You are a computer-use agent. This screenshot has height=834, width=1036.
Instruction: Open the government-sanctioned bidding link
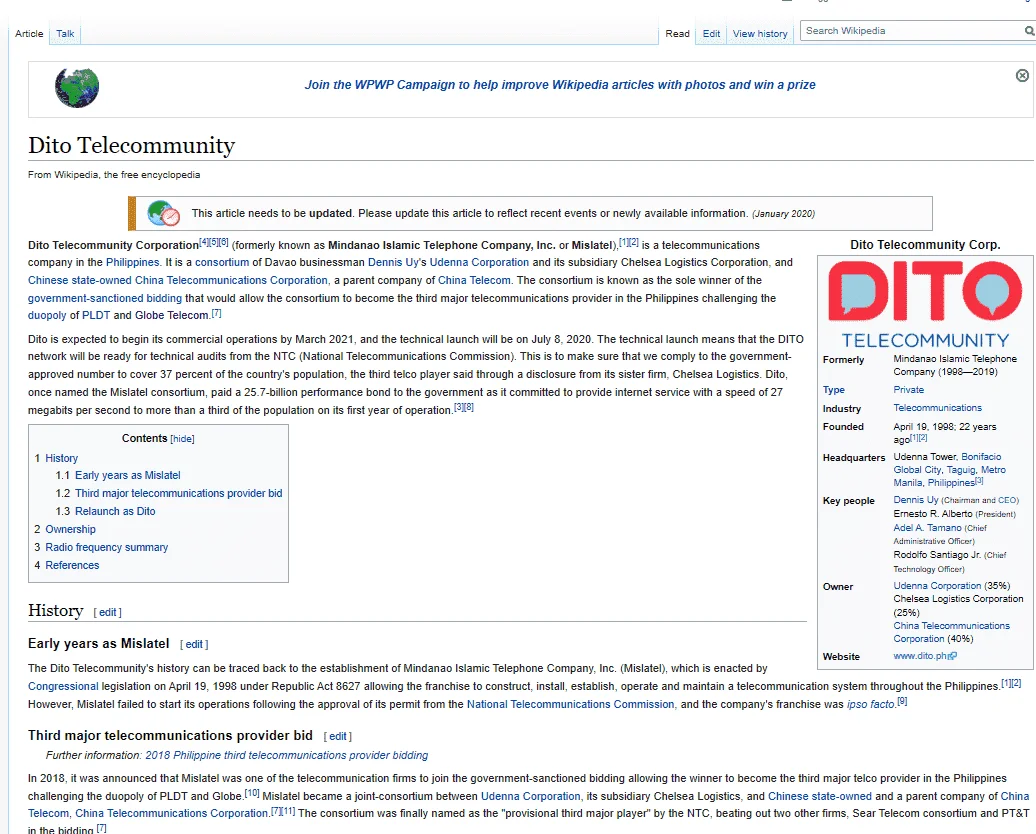coord(104,298)
